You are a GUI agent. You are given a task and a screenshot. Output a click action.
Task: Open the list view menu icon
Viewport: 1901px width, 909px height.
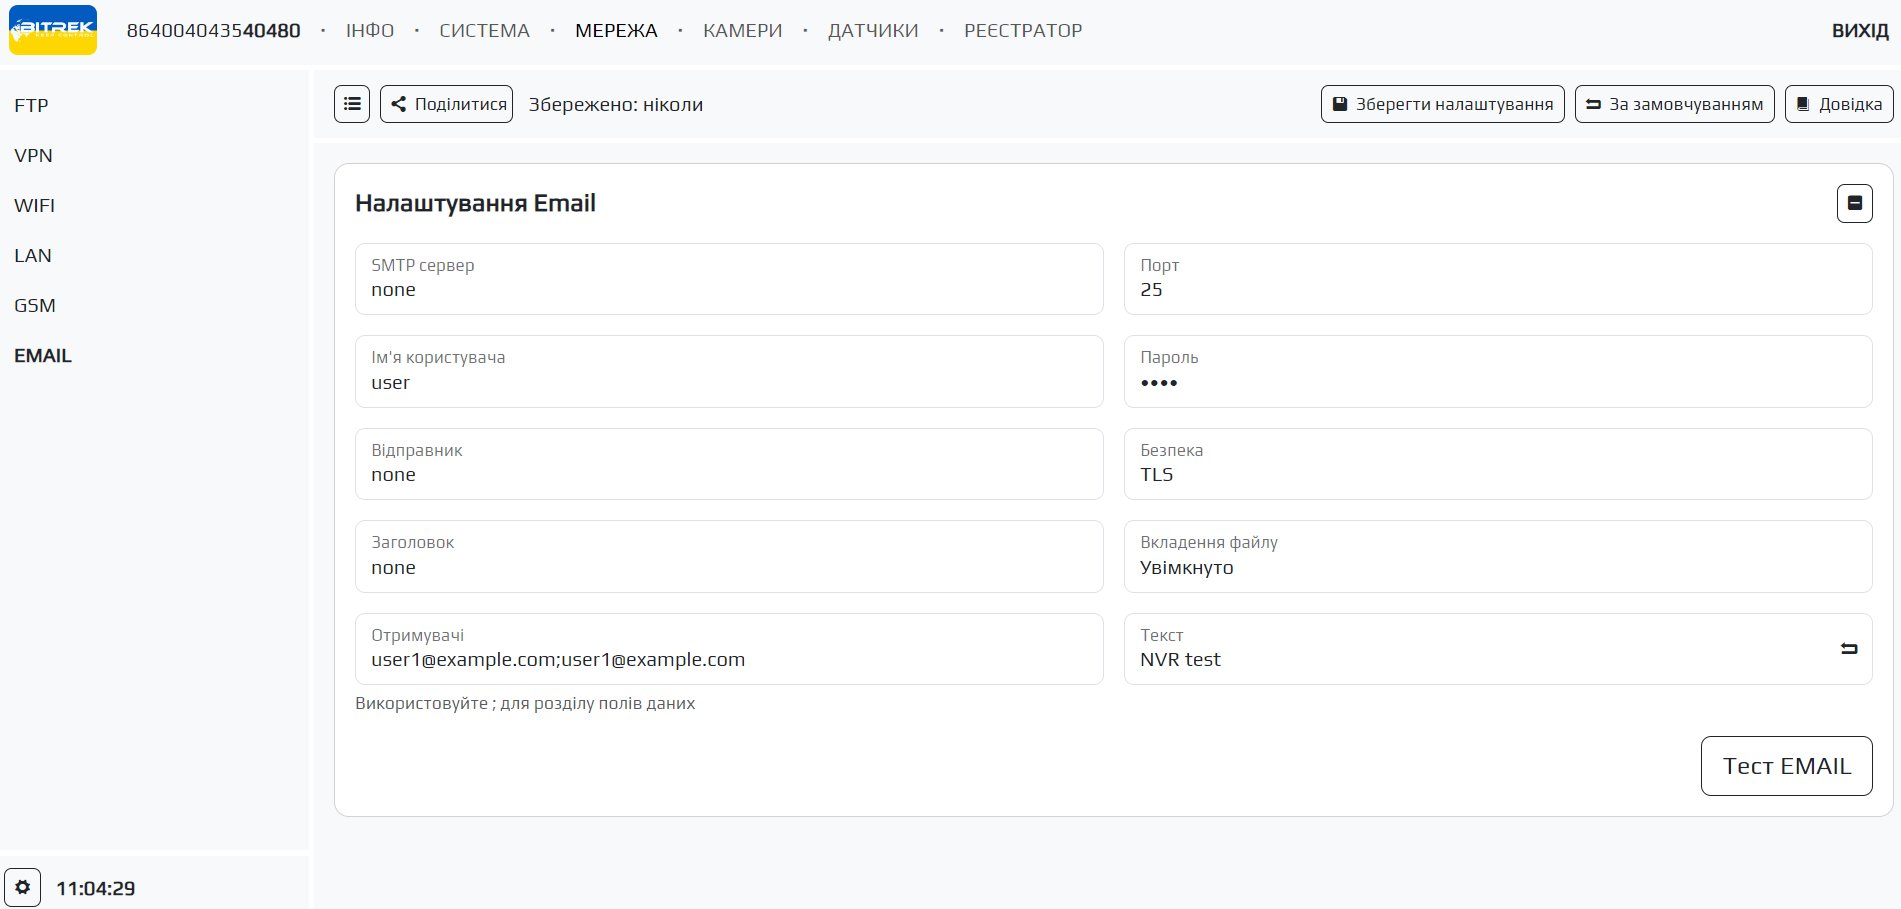(352, 104)
